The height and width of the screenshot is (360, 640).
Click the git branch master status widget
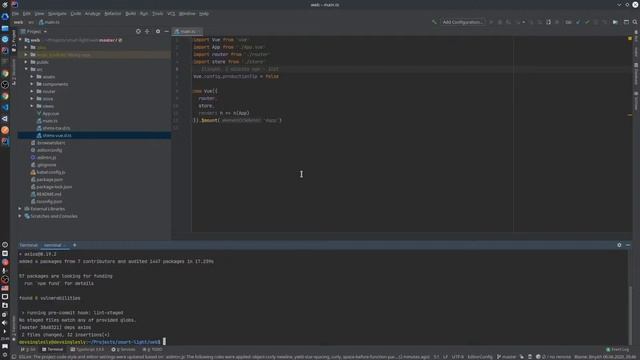coord(506,357)
